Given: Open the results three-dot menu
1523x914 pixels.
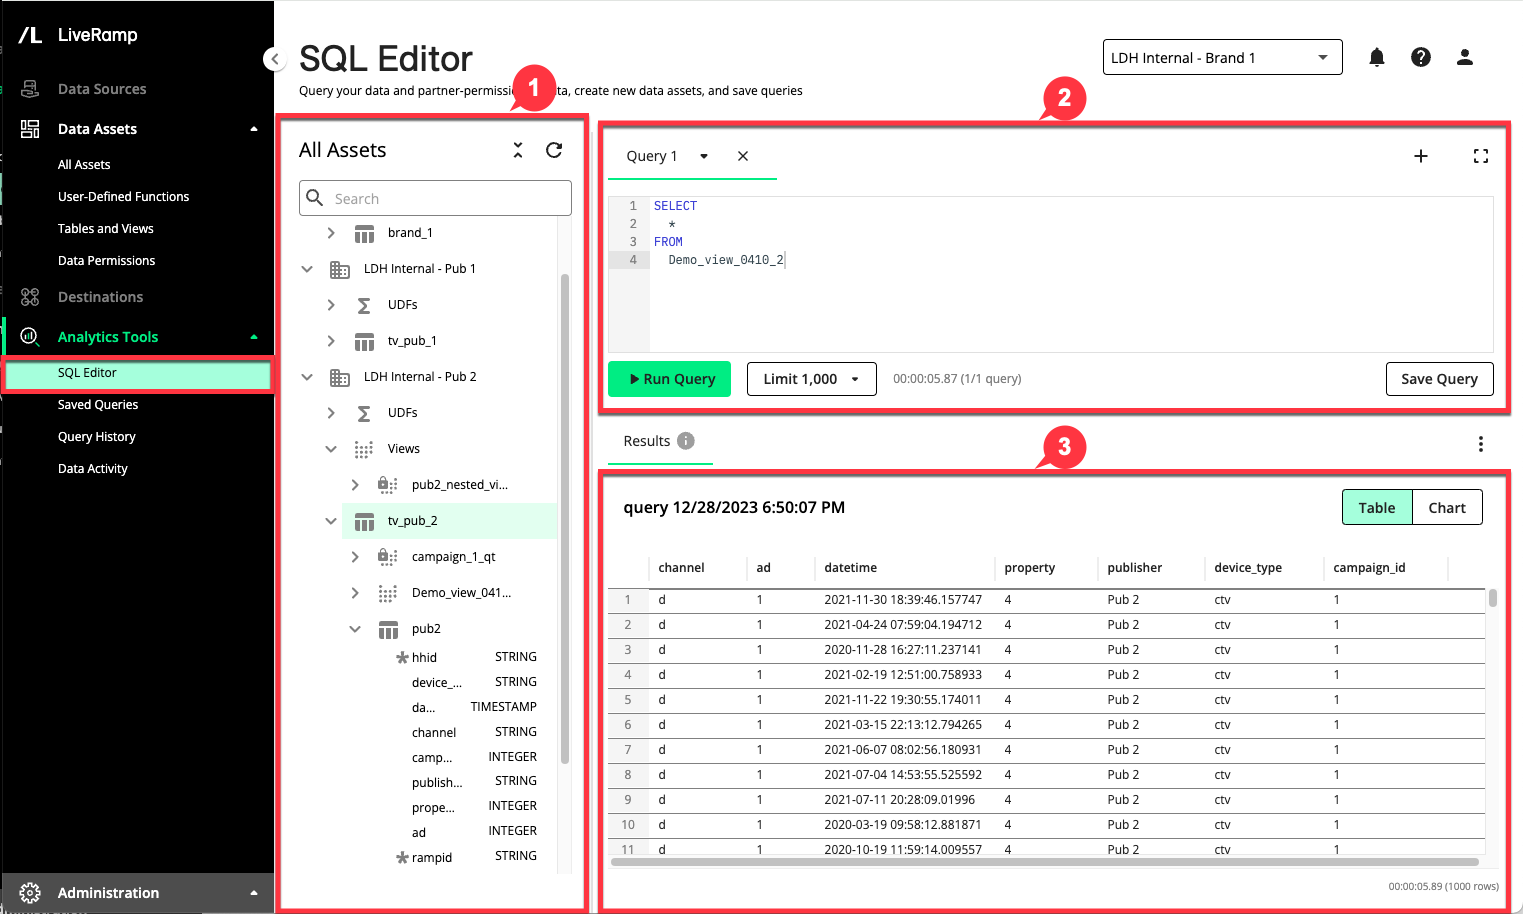Looking at the screenshot, I should 1481,444.
